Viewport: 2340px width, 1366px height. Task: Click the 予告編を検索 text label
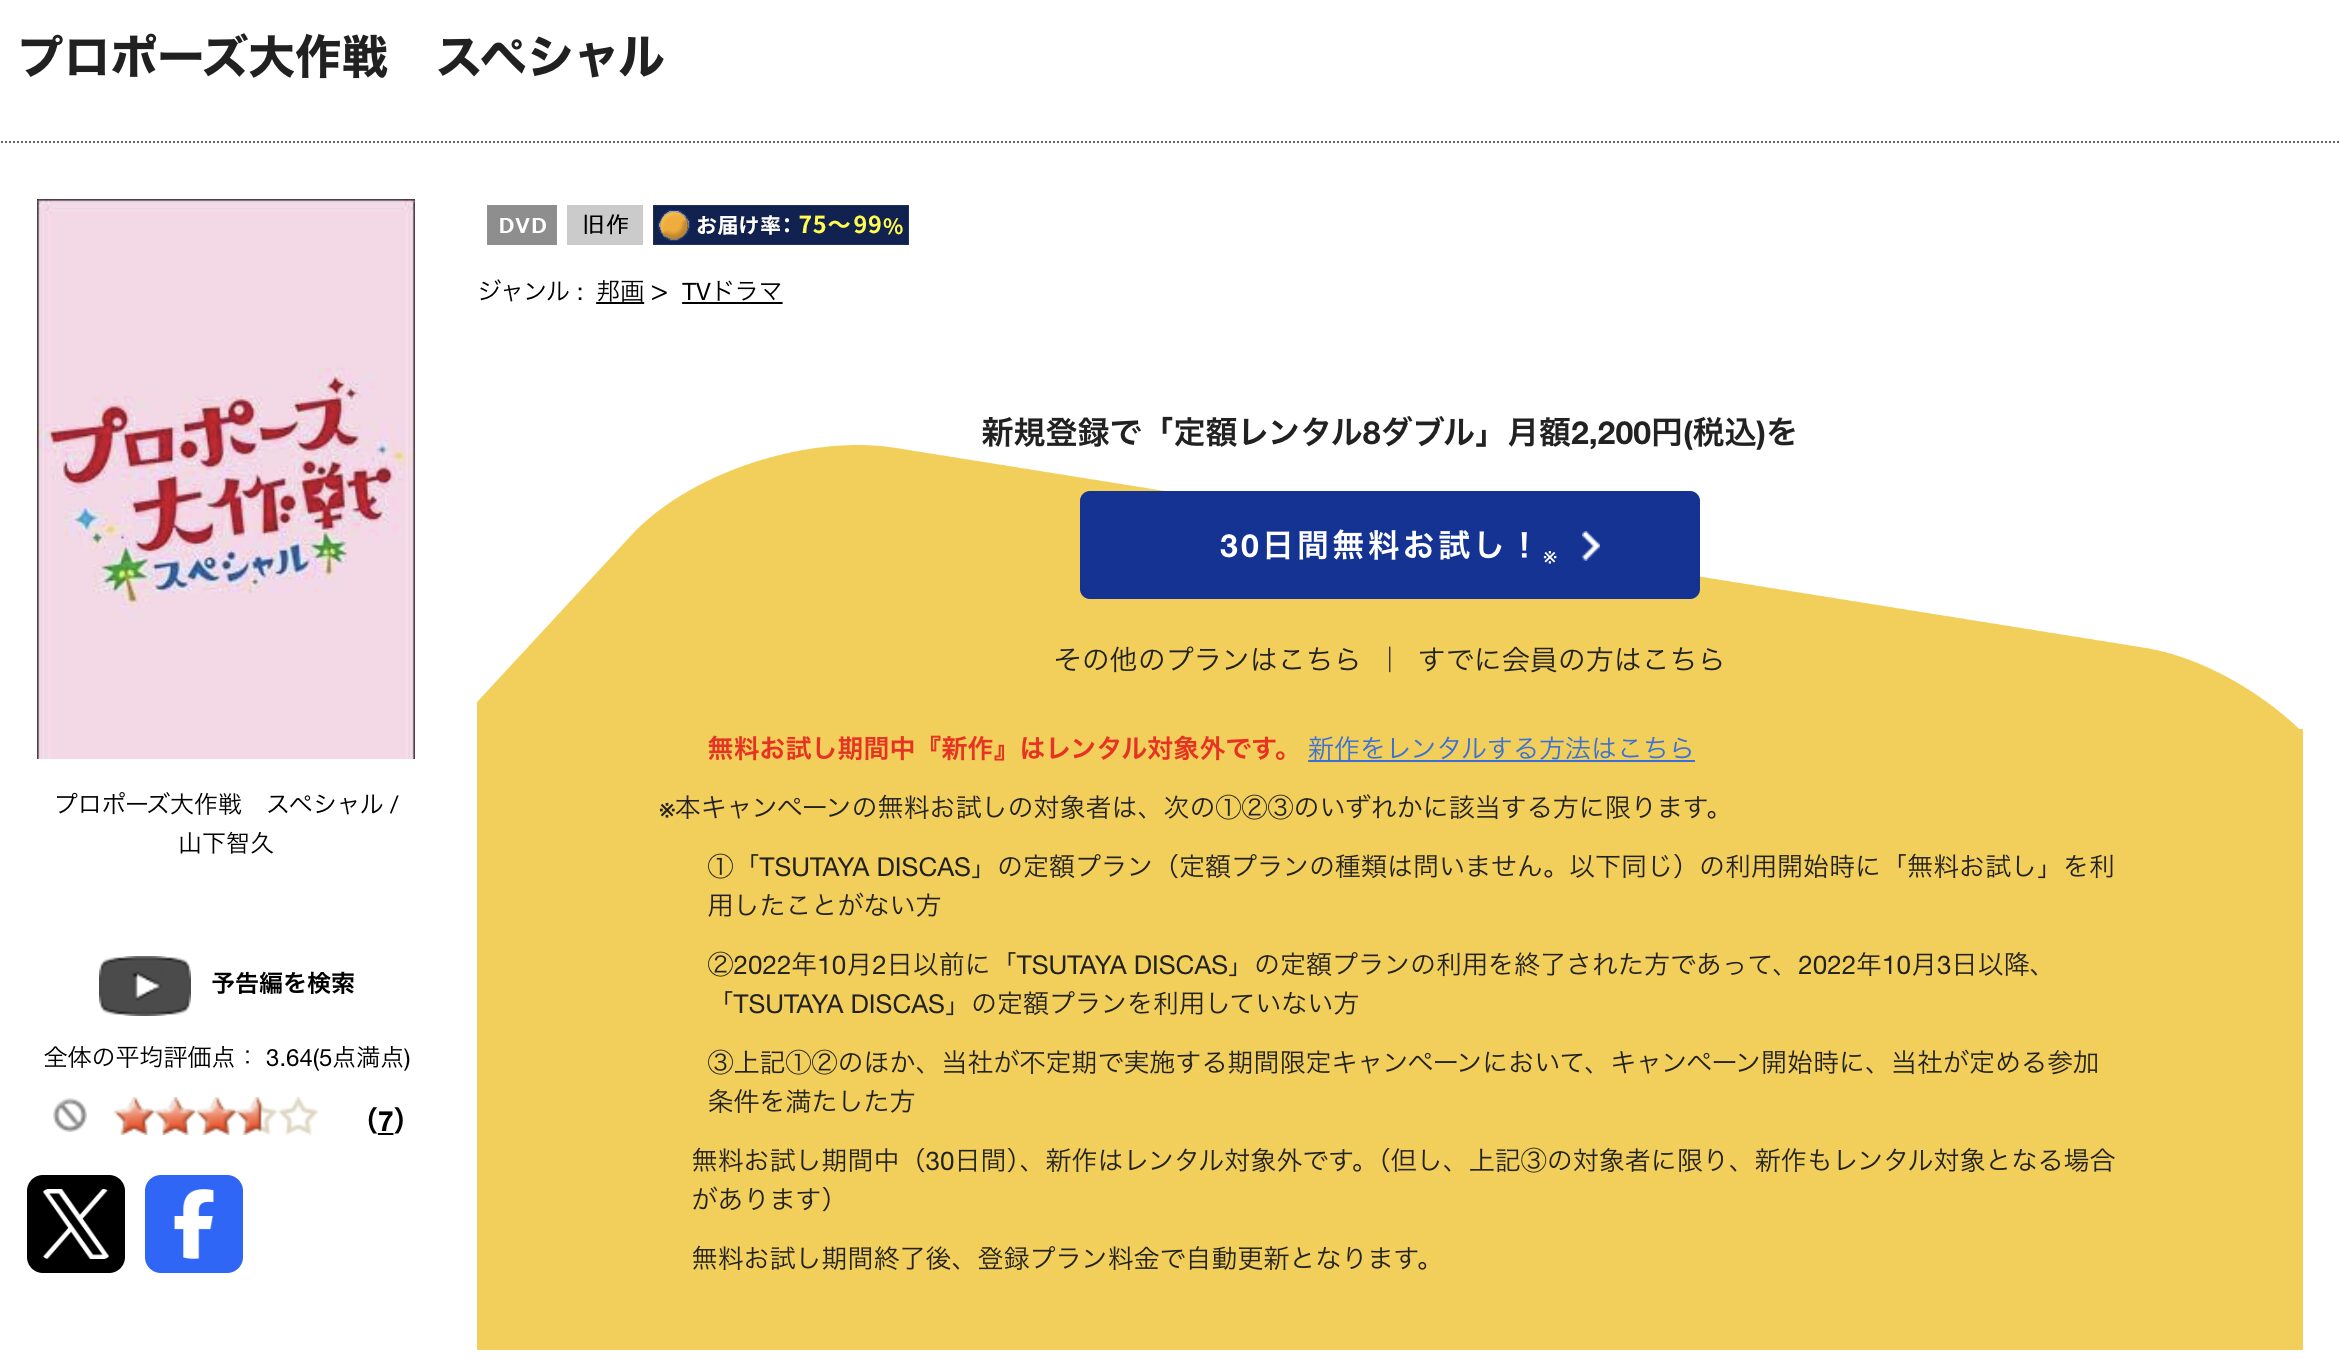pyautogui.click(x=285, y=983)
